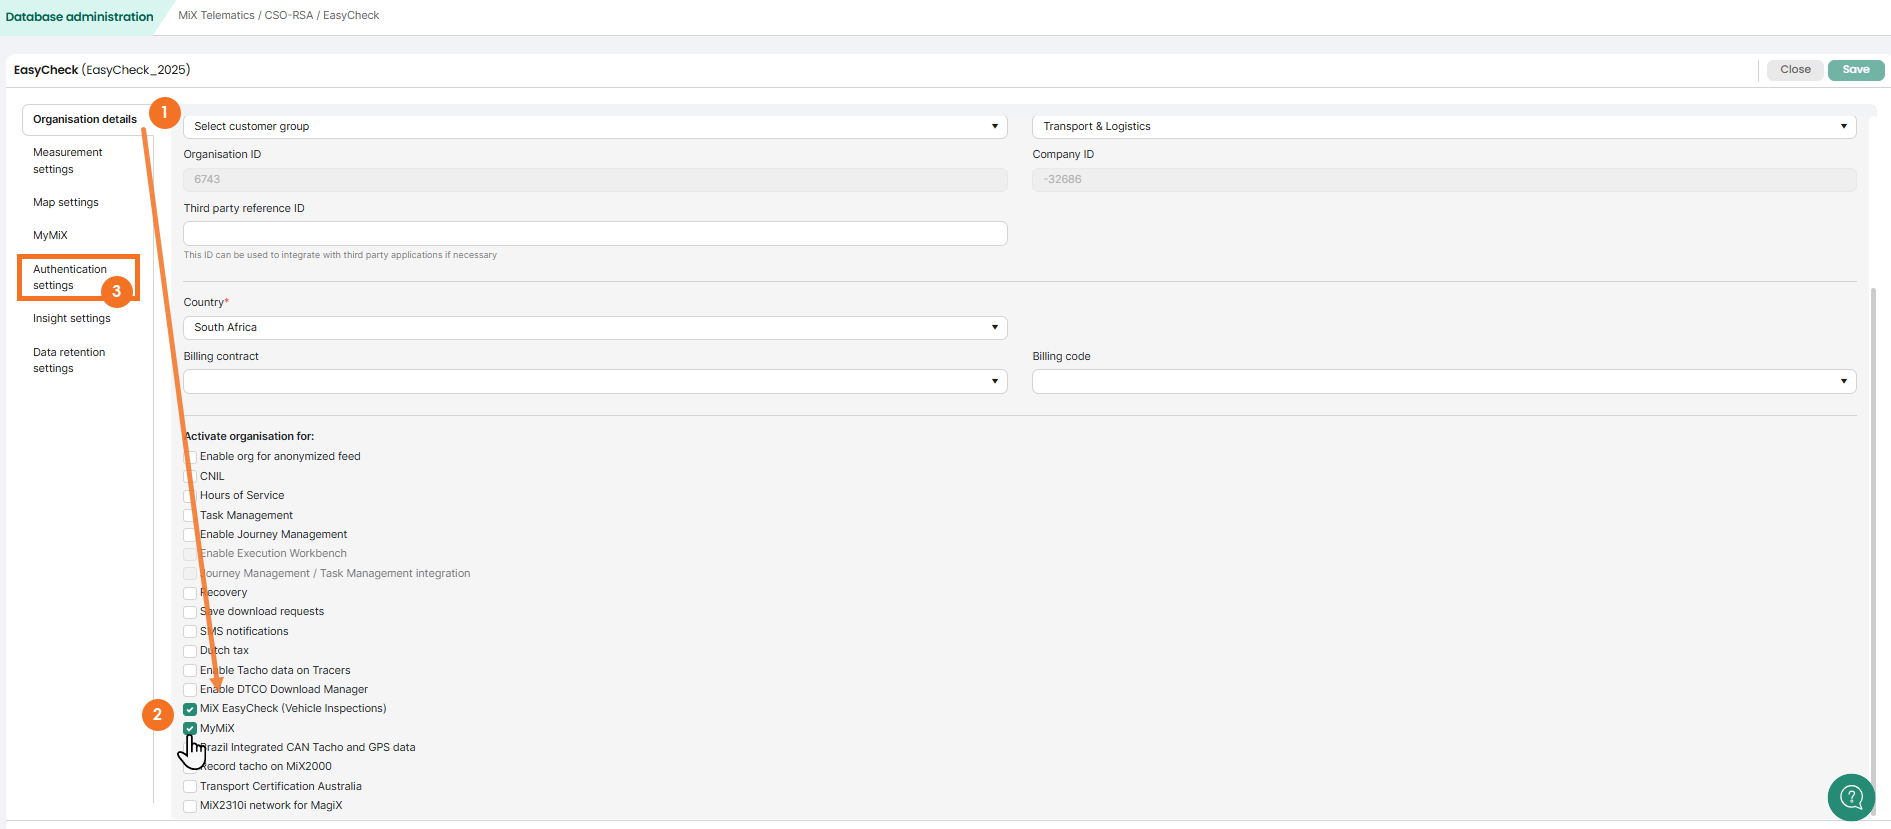
Task: Enable Save download requests checkbox
Action: coord(190,612)
